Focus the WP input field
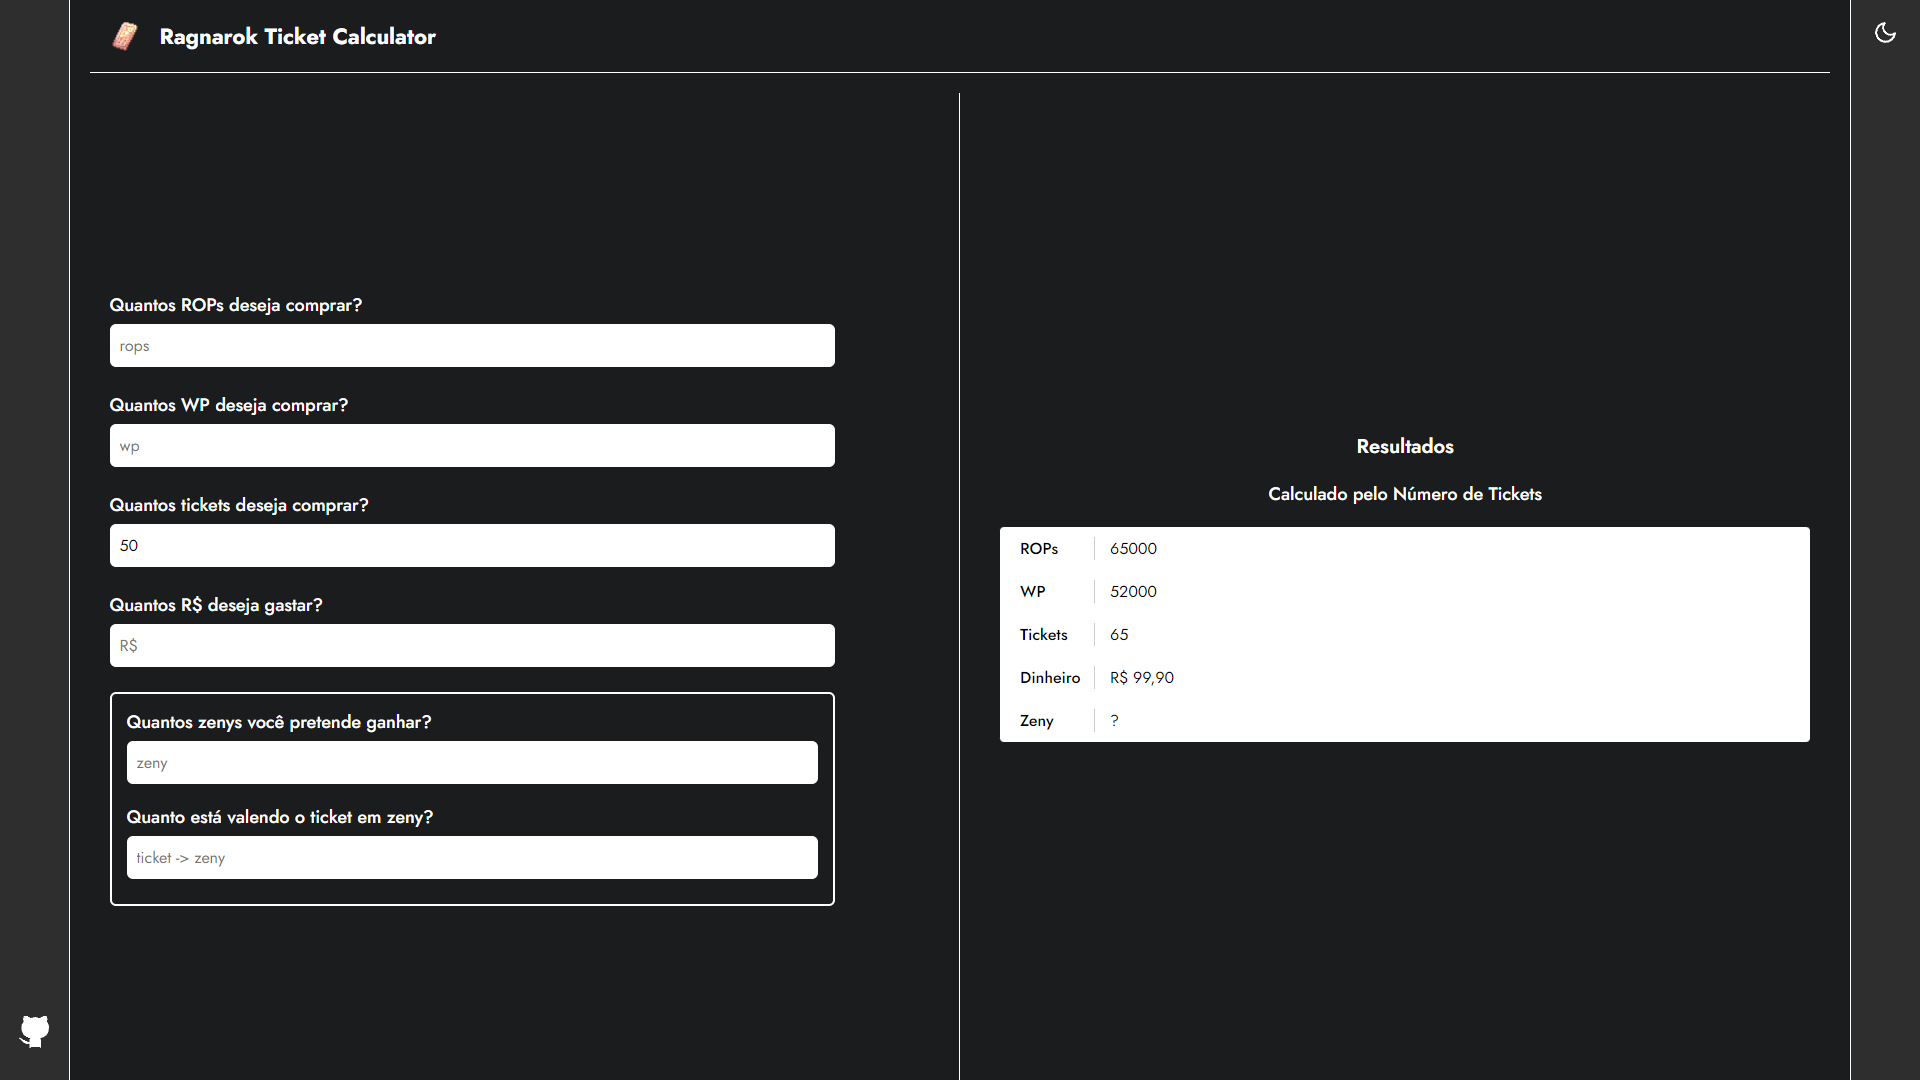 click(472, 446)
